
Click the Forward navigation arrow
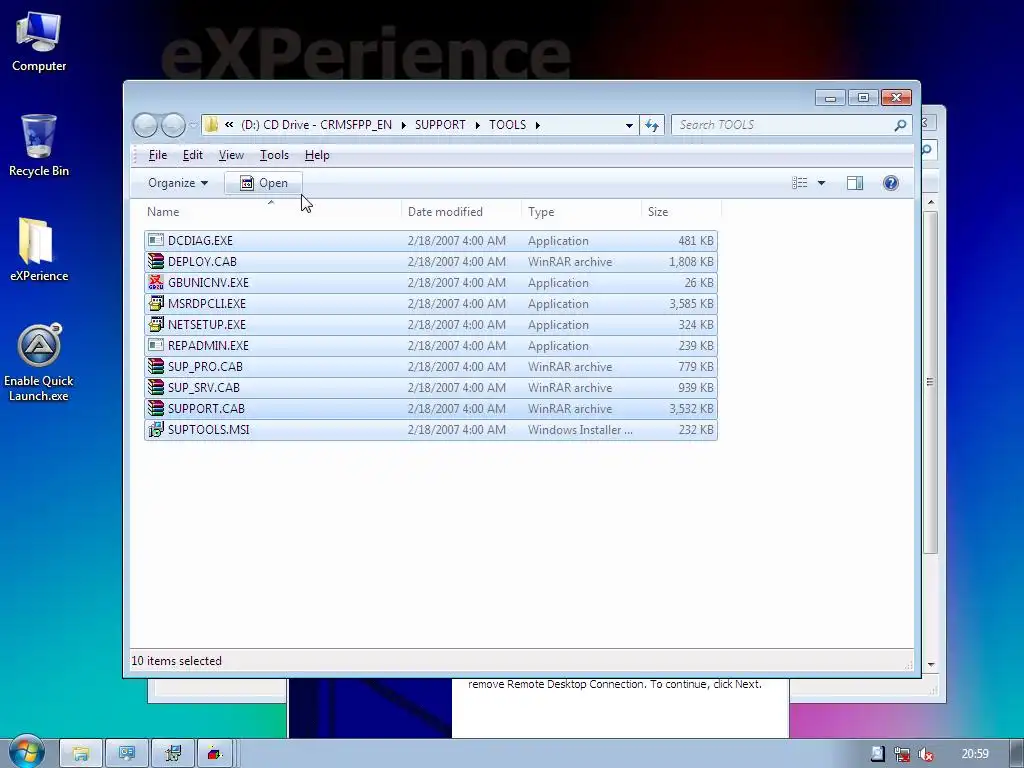173,125
